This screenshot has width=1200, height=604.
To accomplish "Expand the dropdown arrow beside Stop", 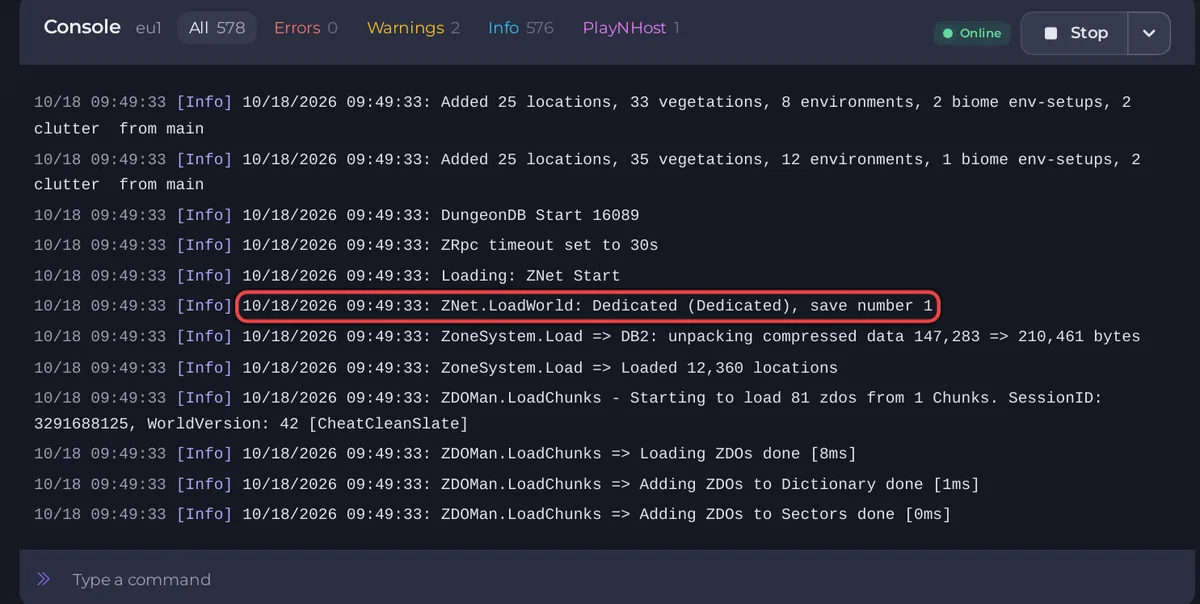I will pyautogui.click(x=1149, y=33).
